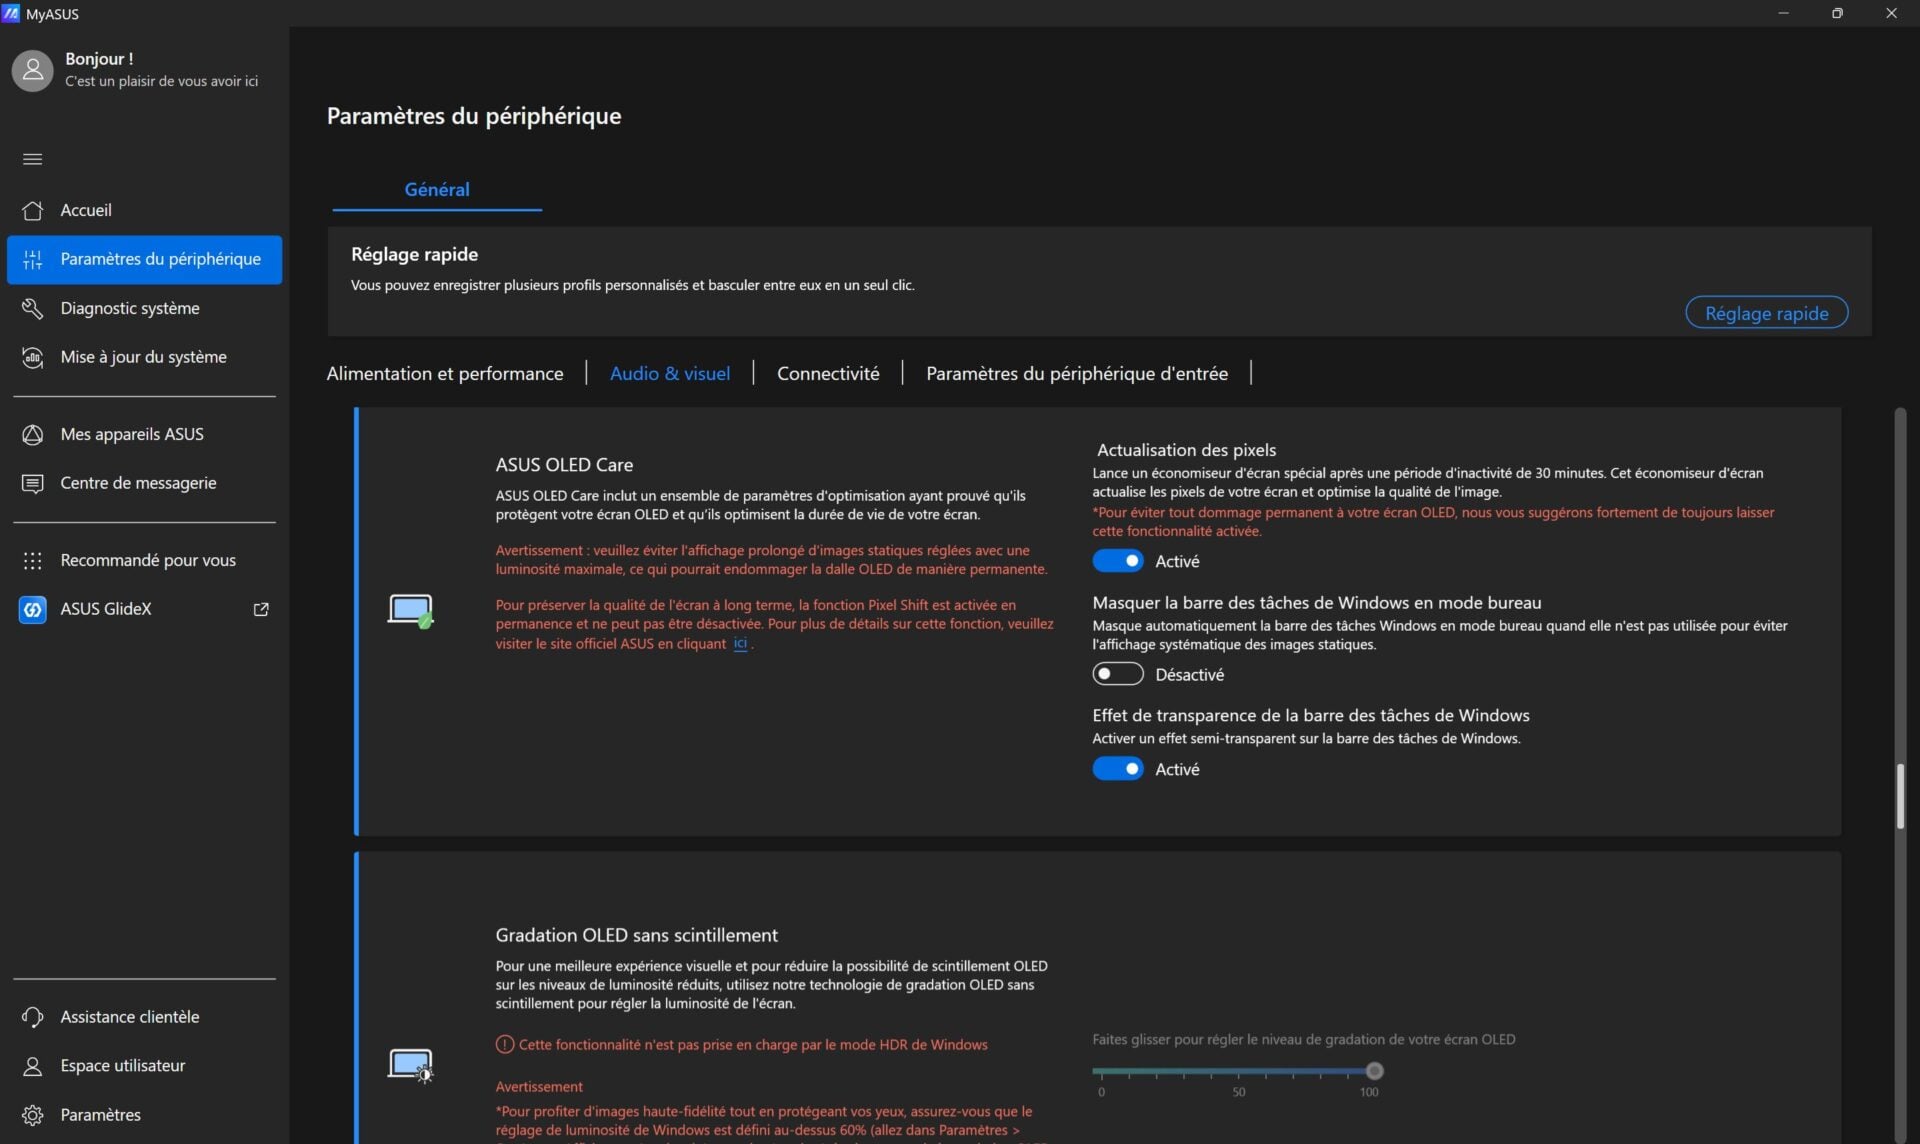Viewport: 1920px width, 1144px height.
Task: Open Alimentation et performance section
Action: pos(445,373)
